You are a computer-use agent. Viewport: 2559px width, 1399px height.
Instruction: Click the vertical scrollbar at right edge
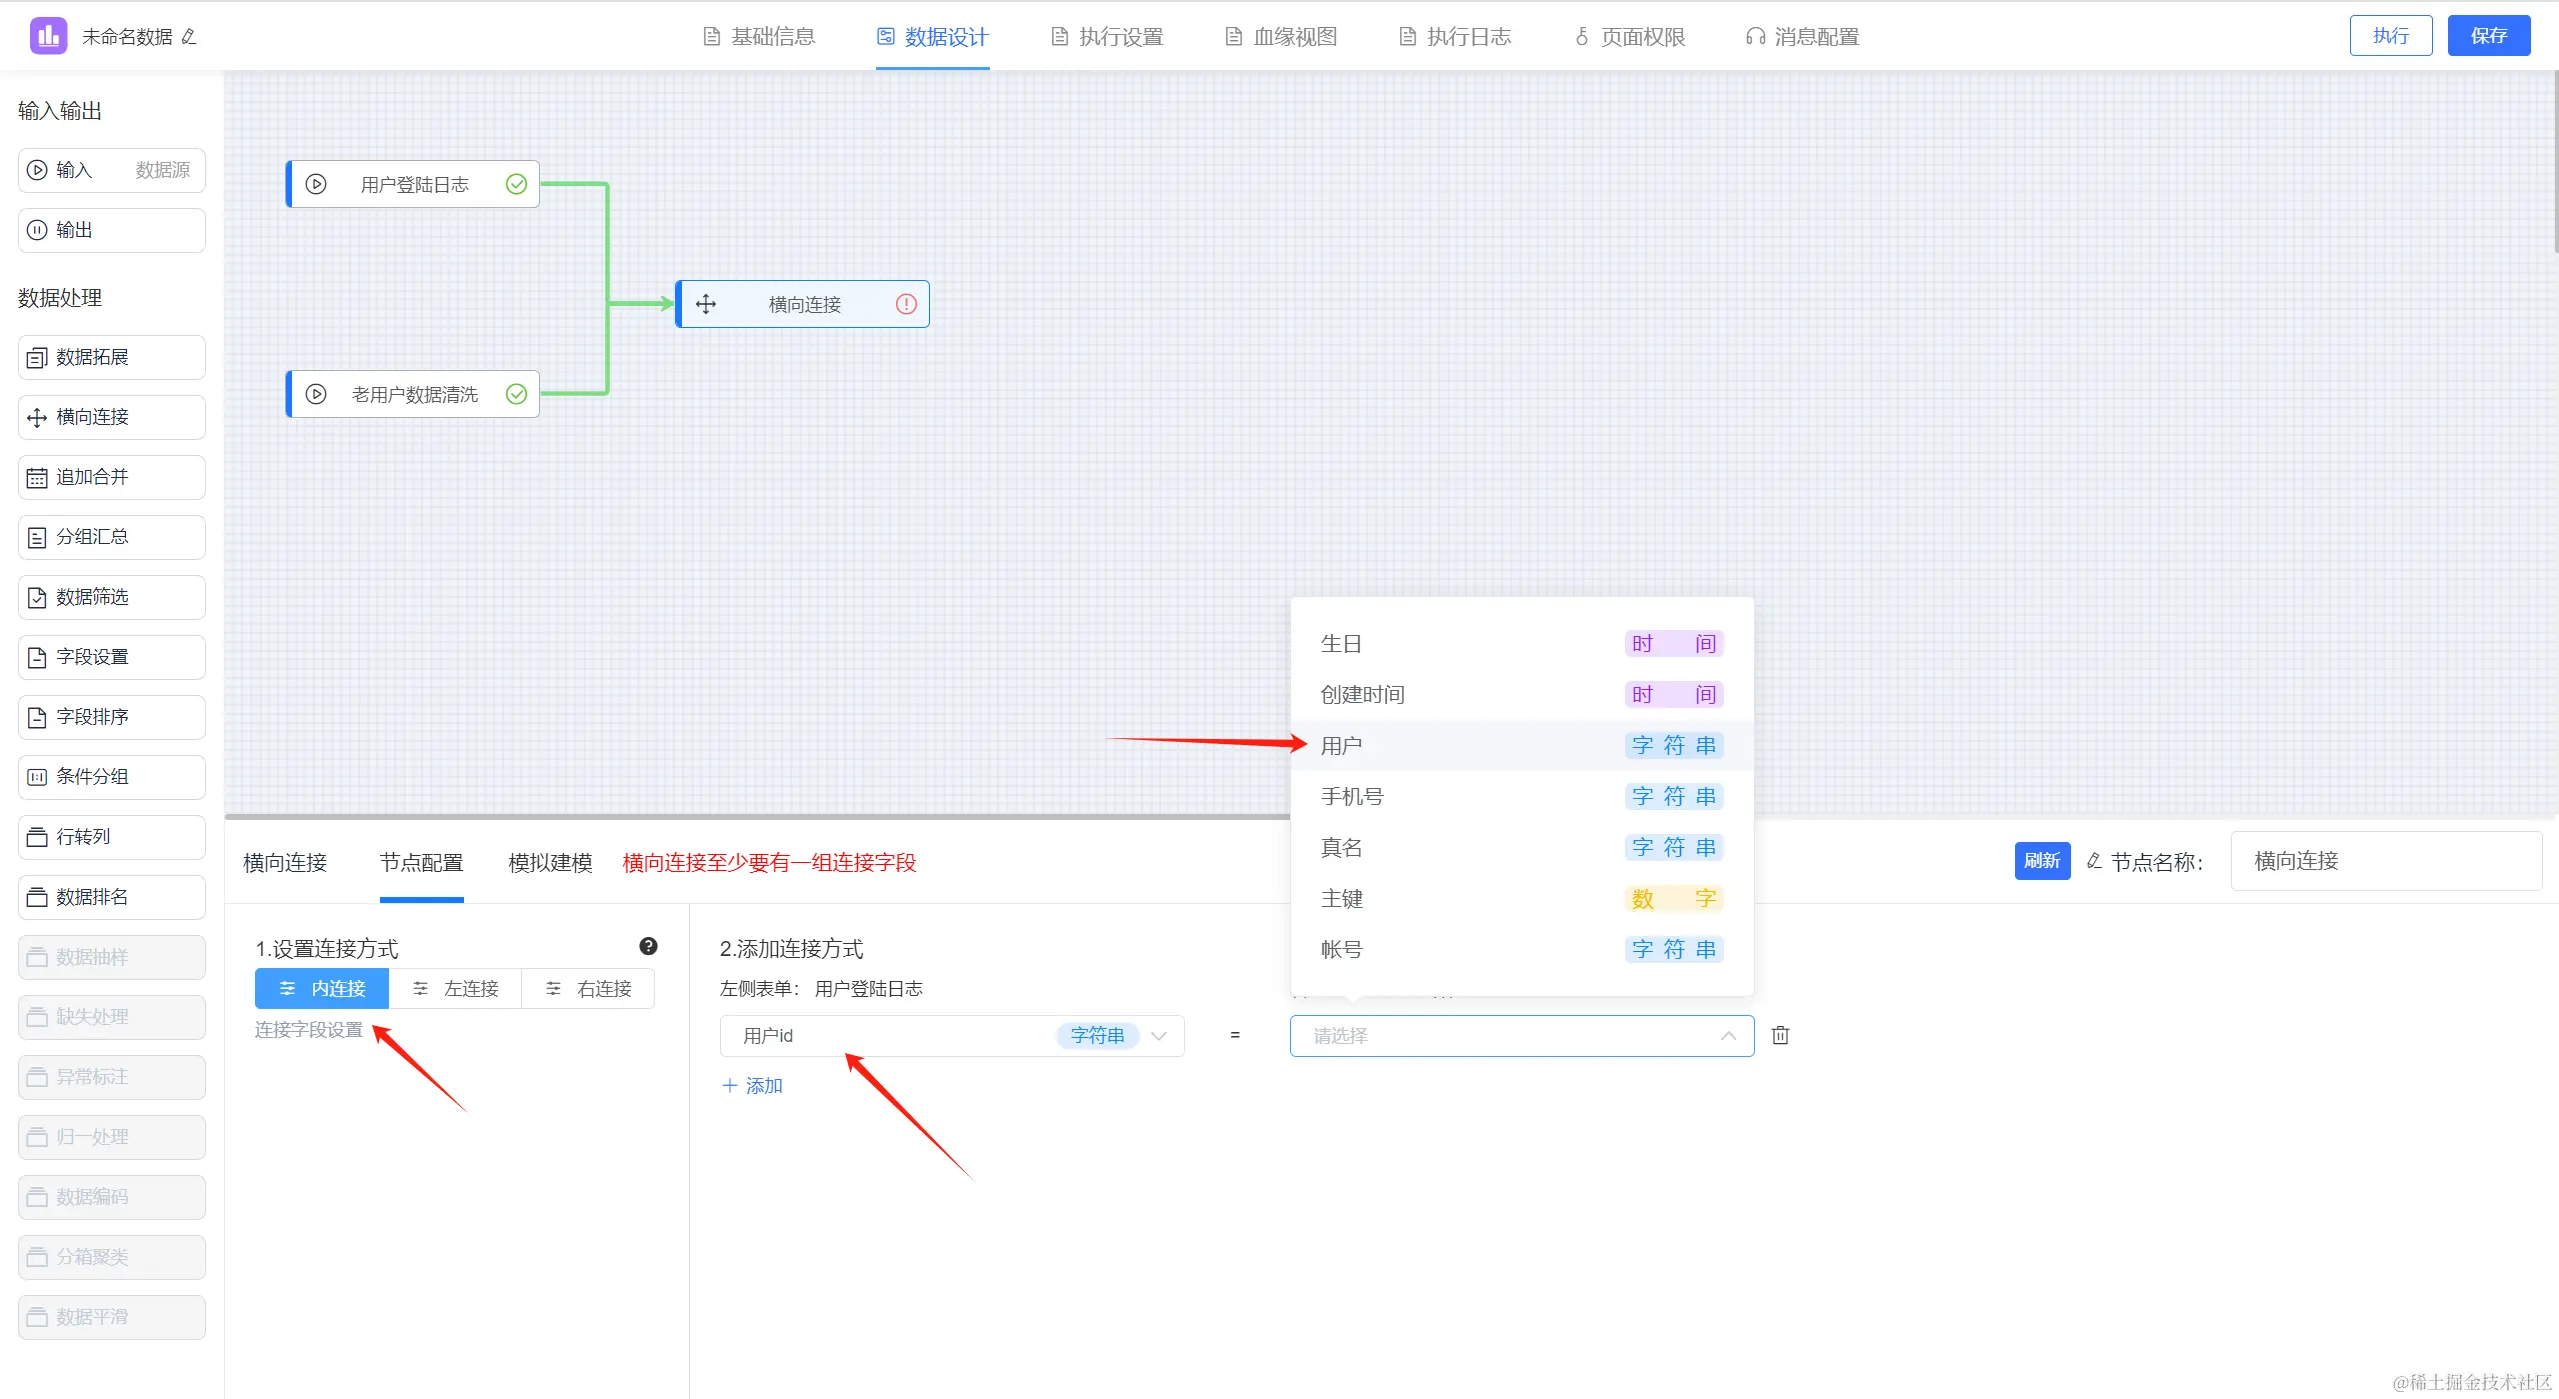pyautogui.click(x=2555, y=160)
